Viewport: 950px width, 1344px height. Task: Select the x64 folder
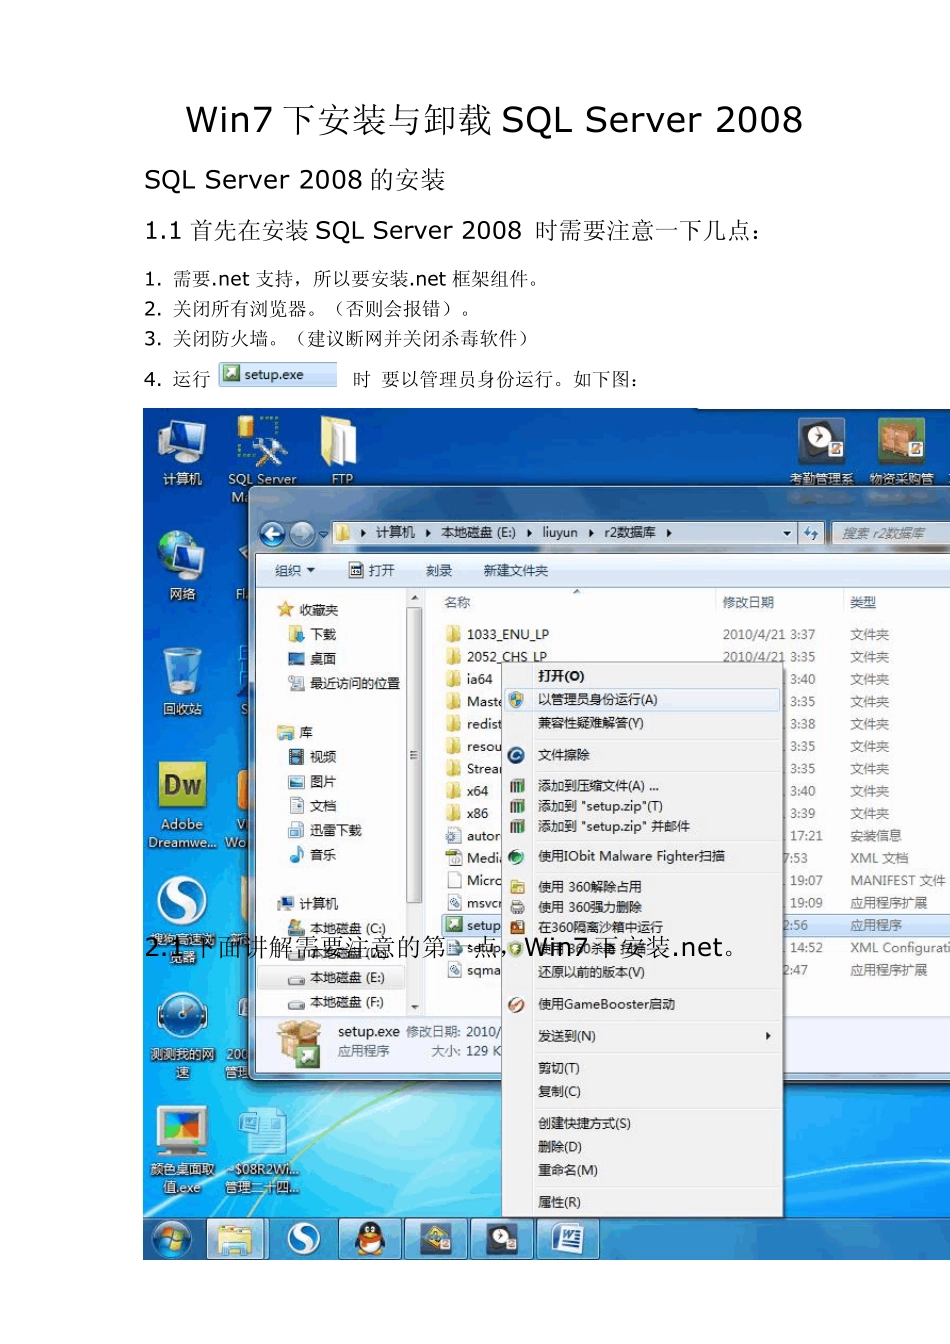pyautogui.click(x=467, y=791)
